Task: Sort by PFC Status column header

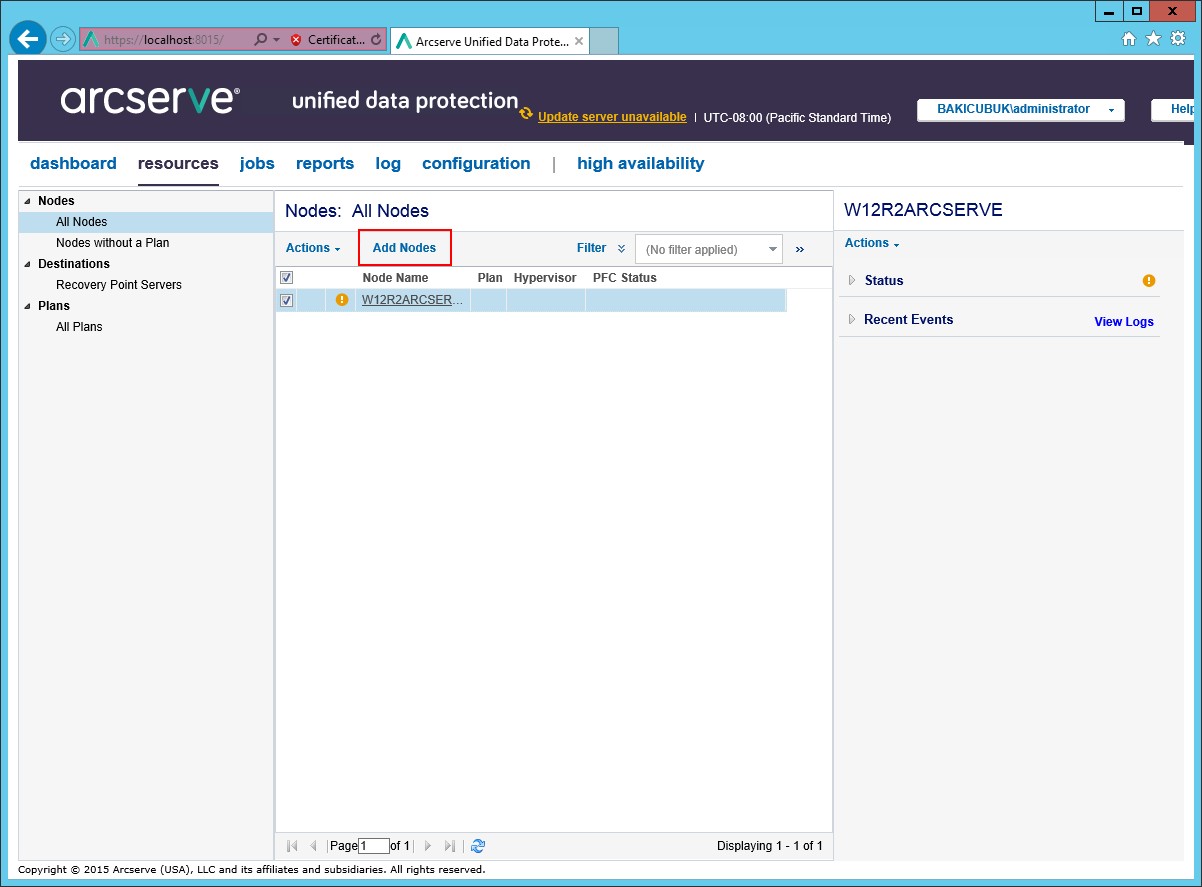Action: [625, 278]
